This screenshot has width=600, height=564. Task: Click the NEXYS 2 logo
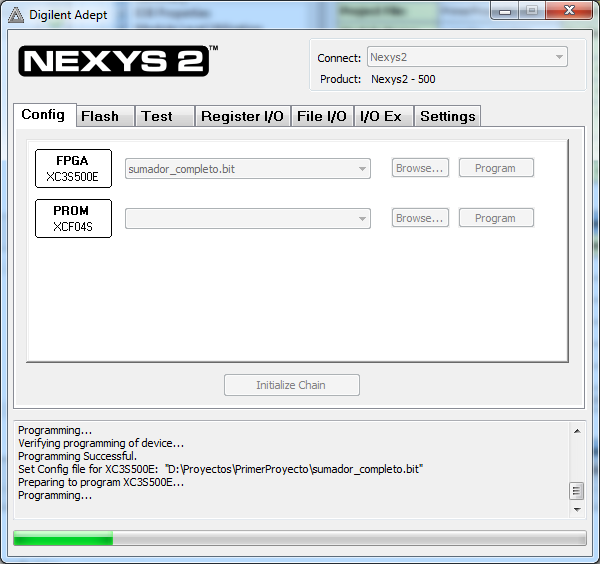coord(114,61)
